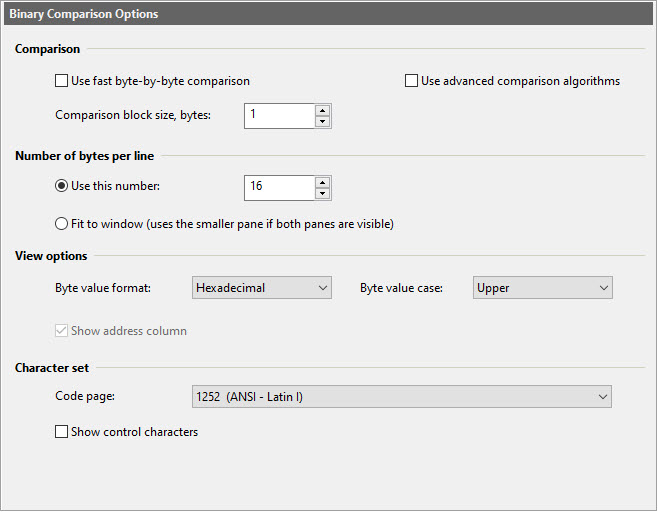Image resolution: width=658 pixels, height=512 pixels.
Task: Increment bytes per line using up arrow
Action: pos(322,182)
